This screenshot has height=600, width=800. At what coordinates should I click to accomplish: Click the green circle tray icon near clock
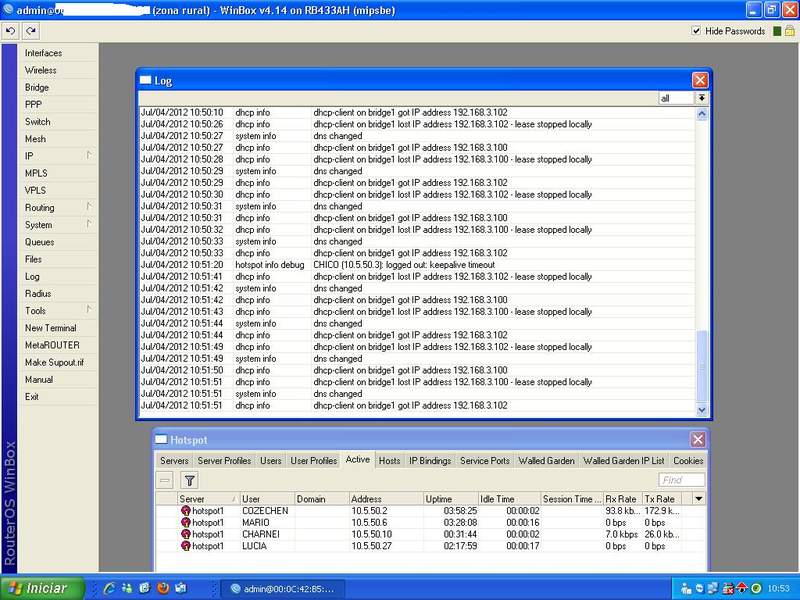[756, 588]
